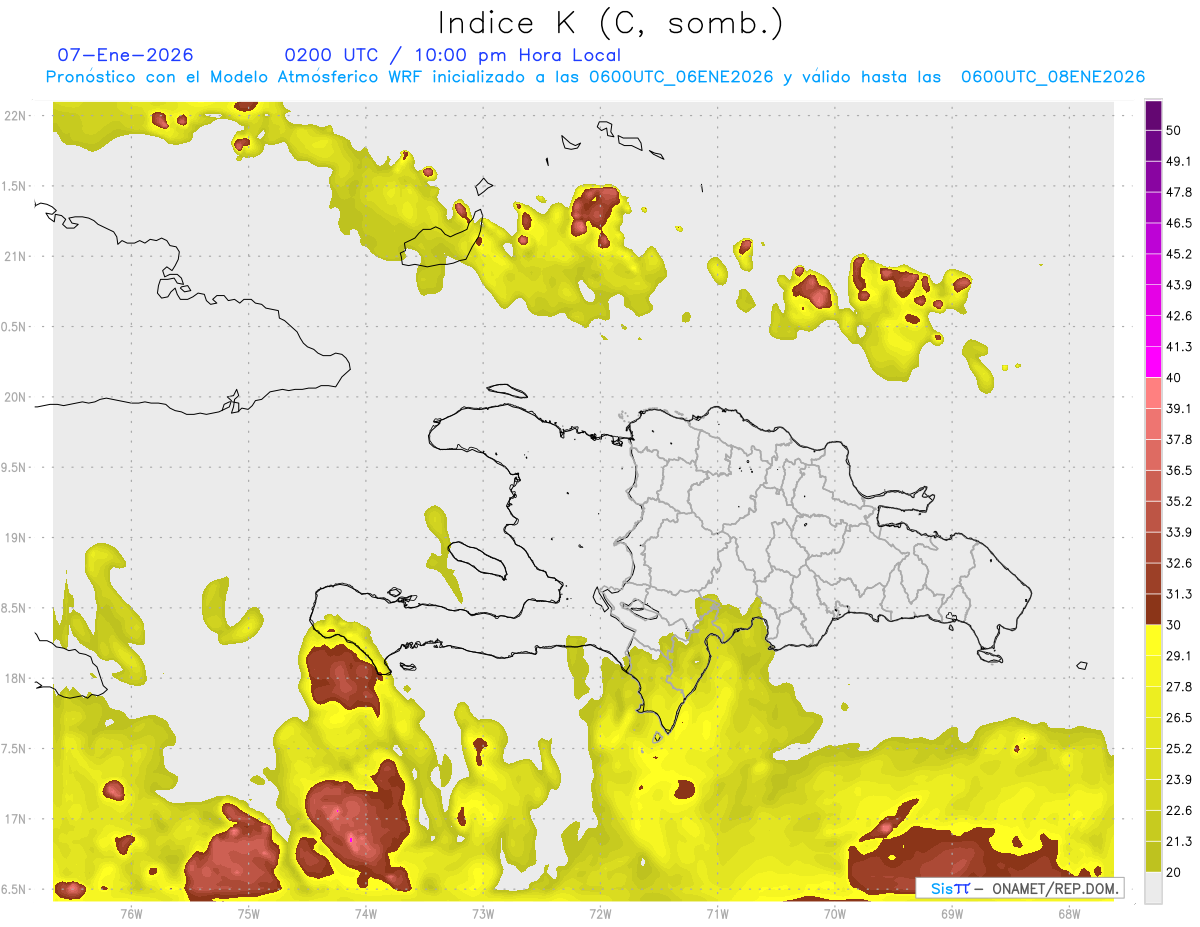This screenshot has width=1200, height=927.
Task: Click legend value "47.8"
Action: pos(1179,192)
